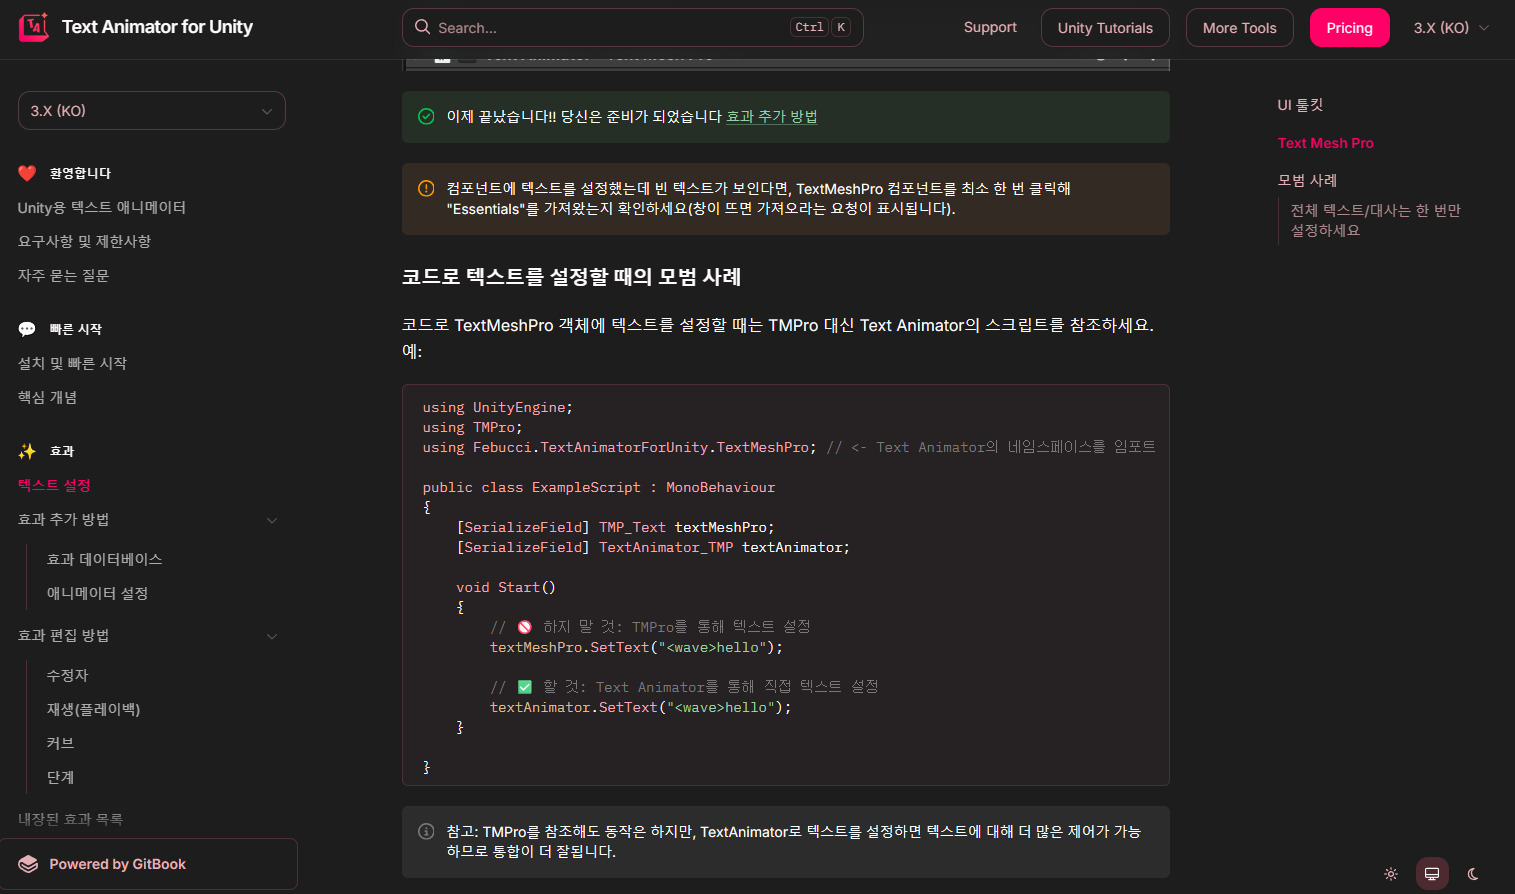
Task: Click 'public class ExampleScript' code line
Action: (x=599, y=487)
